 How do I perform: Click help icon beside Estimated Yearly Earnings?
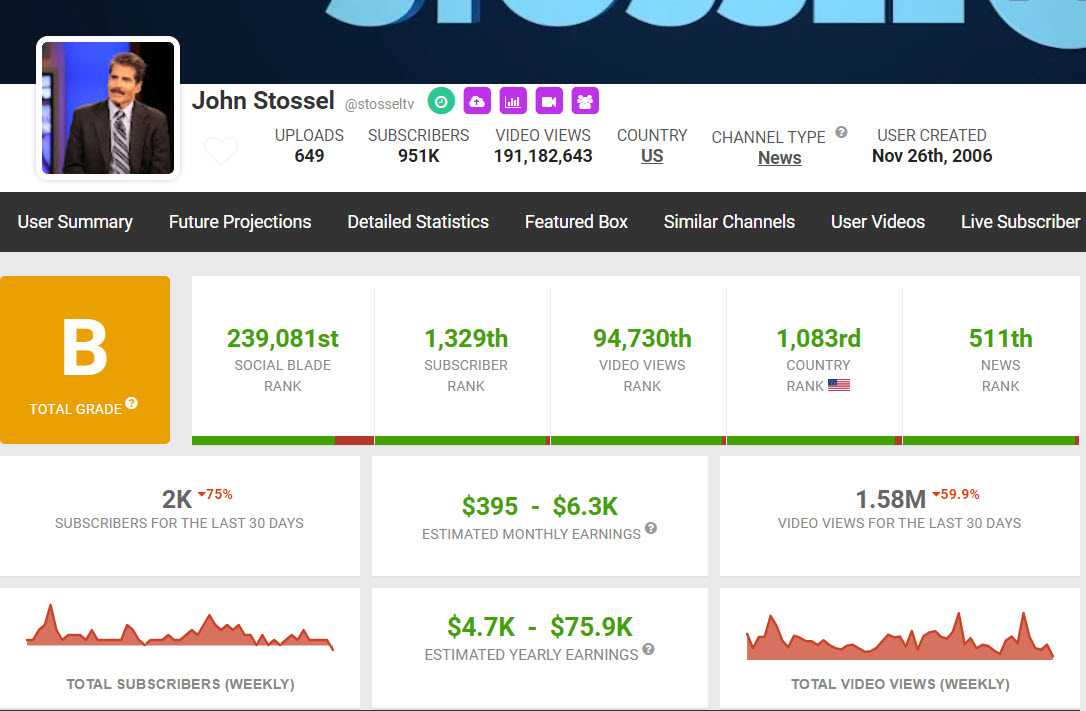point(648,649)
